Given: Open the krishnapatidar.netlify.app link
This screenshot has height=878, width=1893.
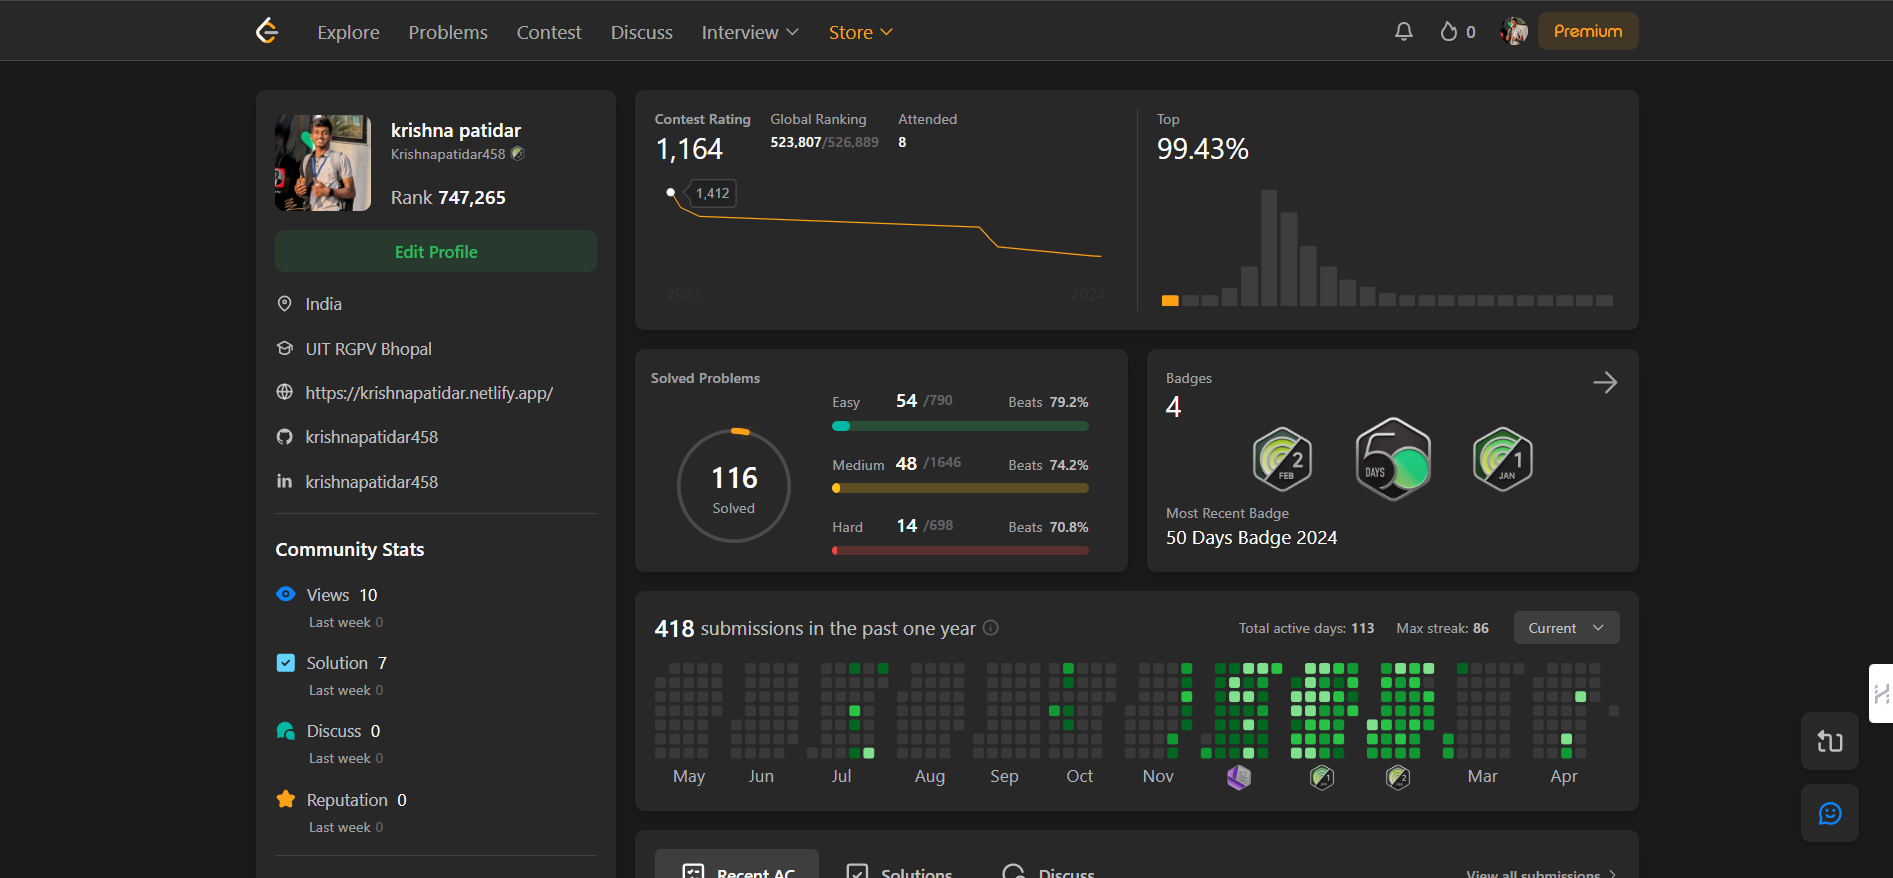Looking at the screenshot, I should [429, 393].
